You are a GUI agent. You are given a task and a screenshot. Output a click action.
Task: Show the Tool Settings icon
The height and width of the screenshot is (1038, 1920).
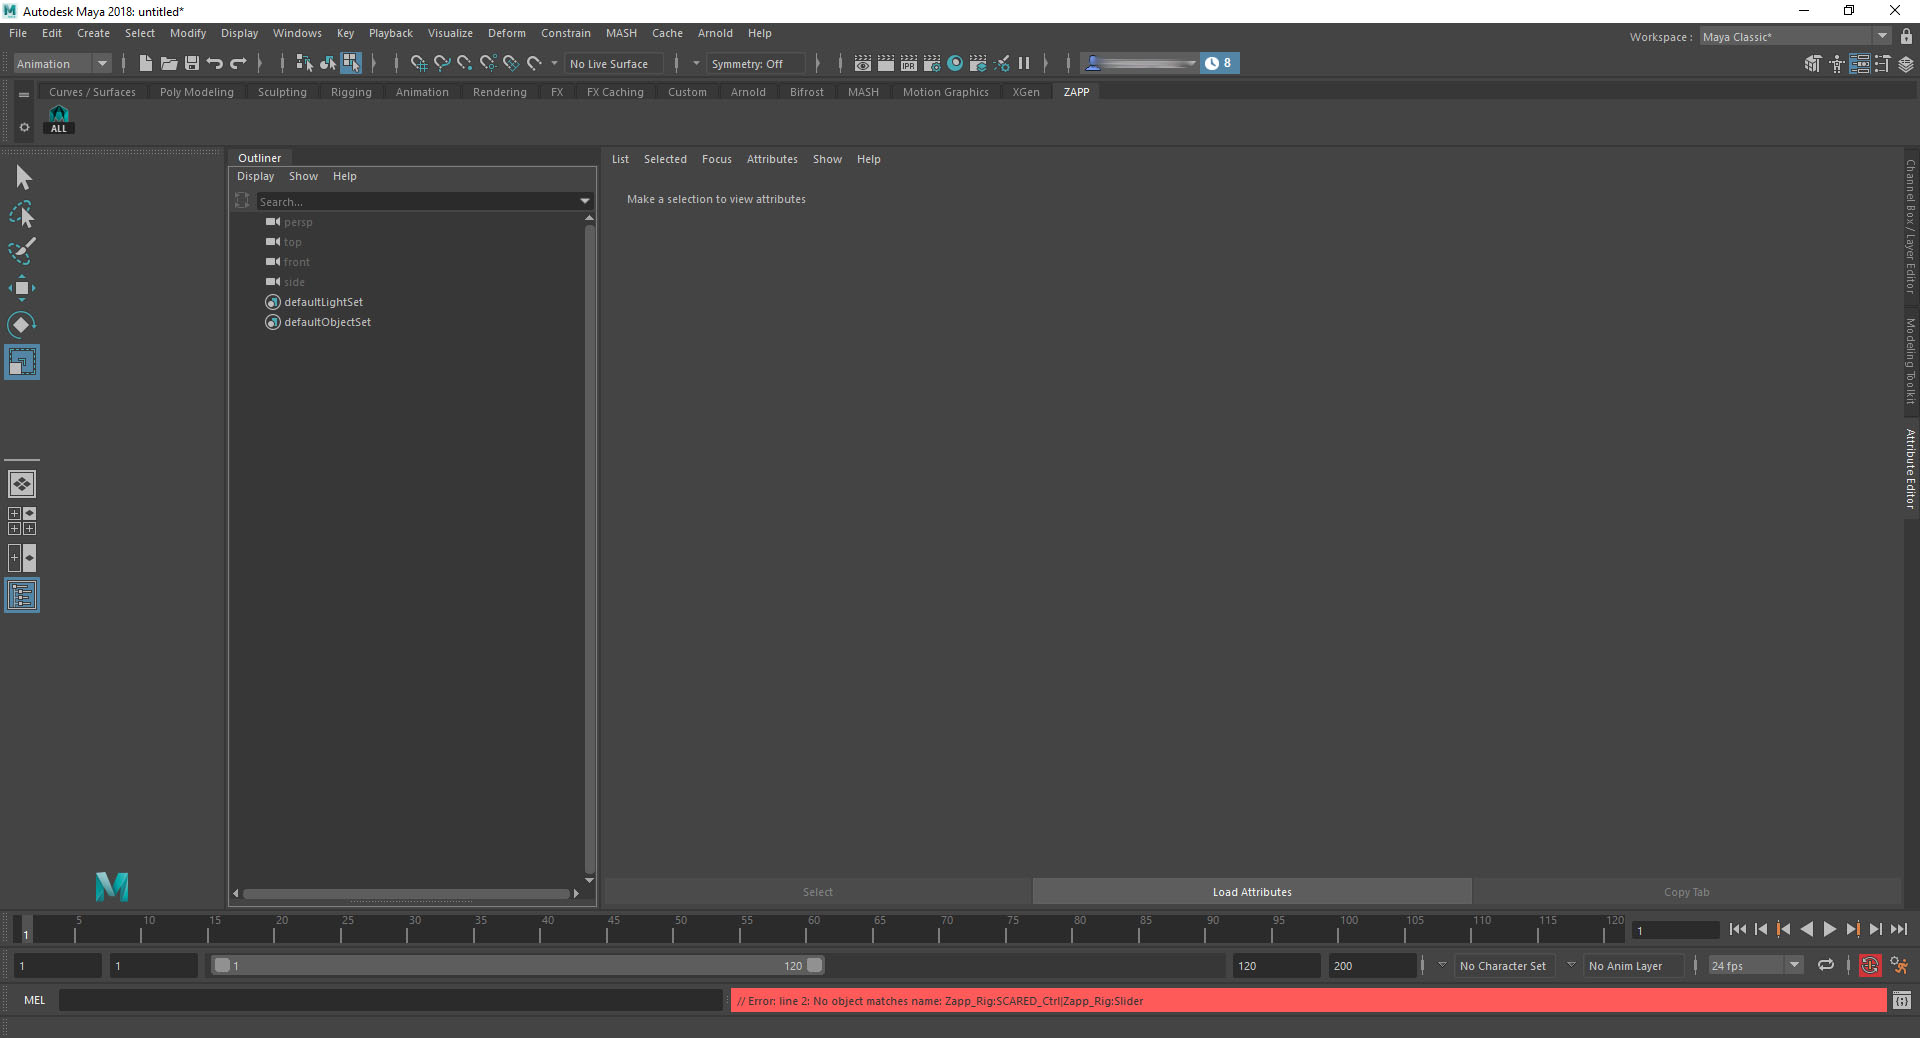point(1883,64)
